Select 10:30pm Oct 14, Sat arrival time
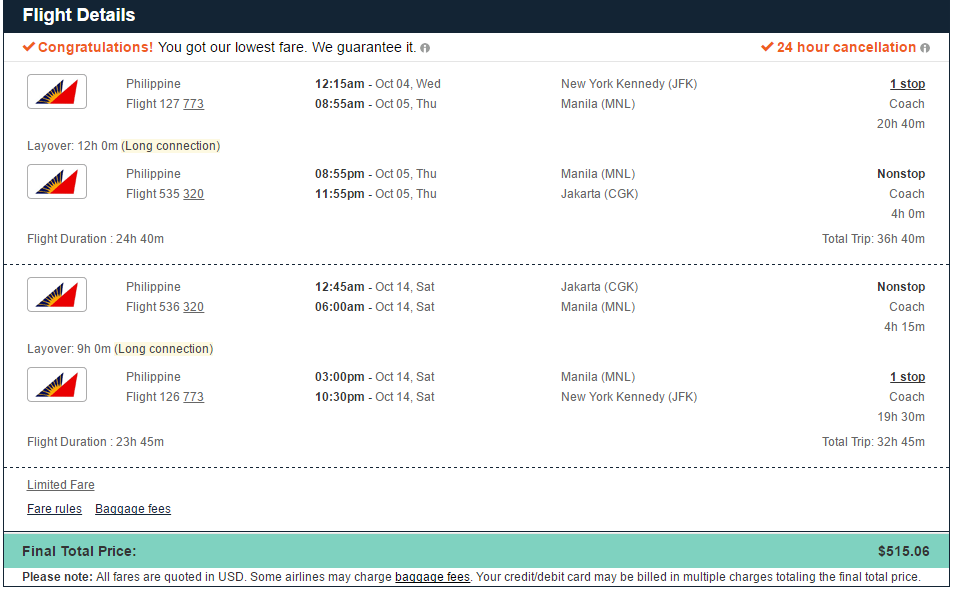The width and height of the screenshot is (957, 599). (x=375, y=397)
